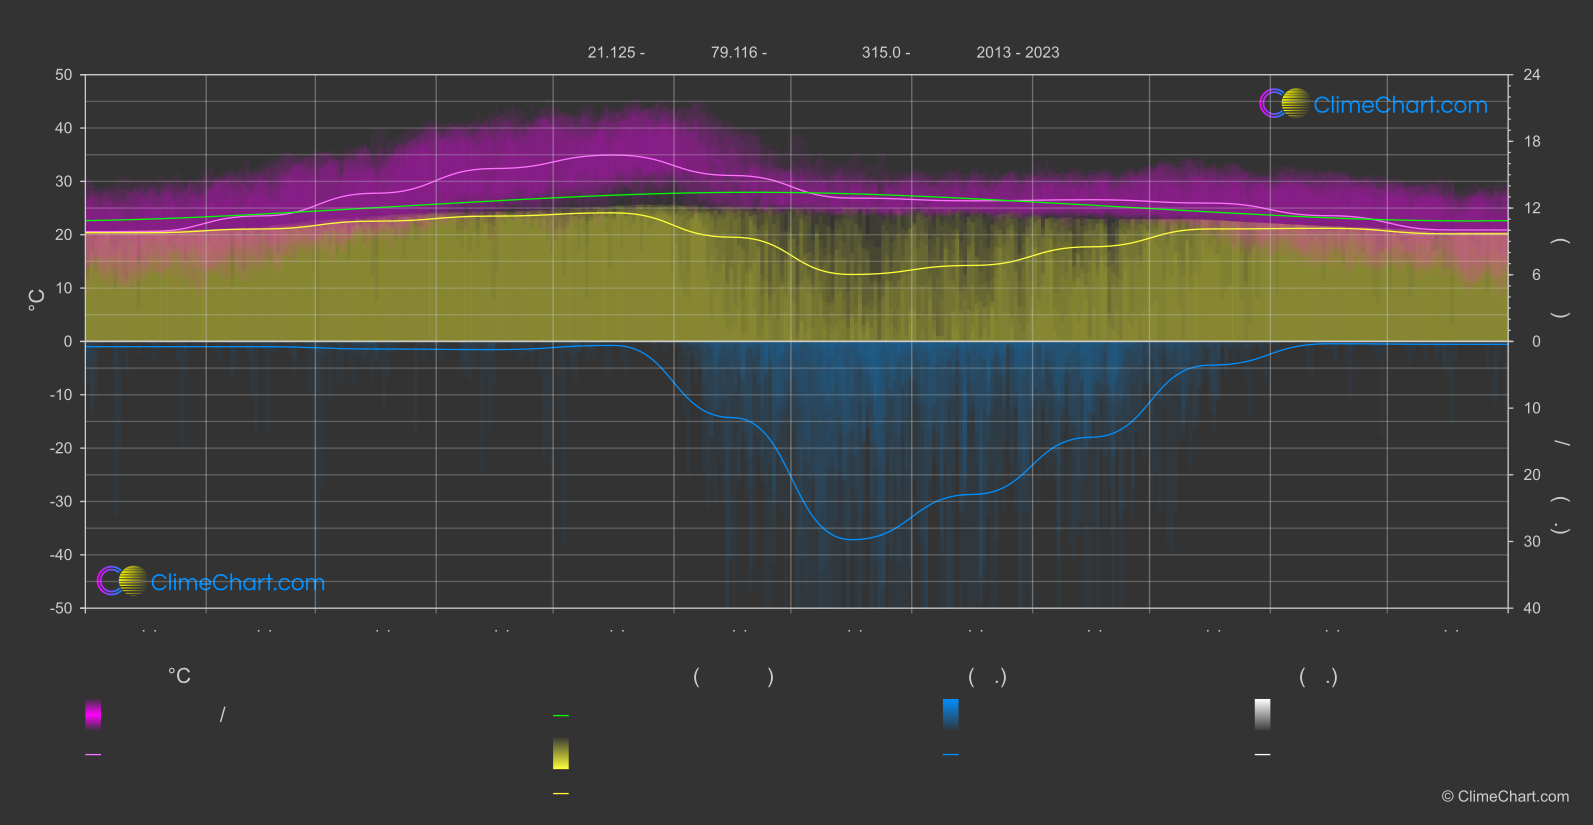1593x825 pixels.
Task: Click the °C label on left axis
Action: [x=37, y=300]
